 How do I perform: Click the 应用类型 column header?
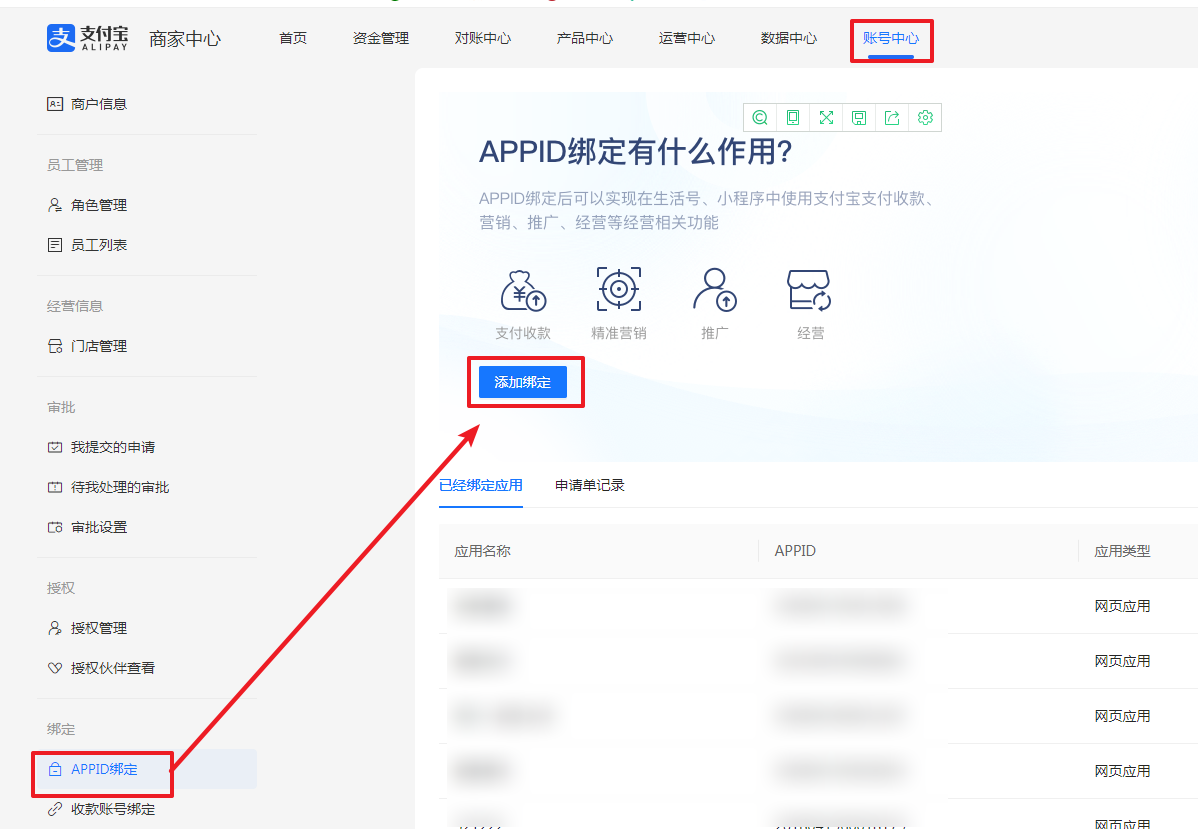tap(1122, 551)
